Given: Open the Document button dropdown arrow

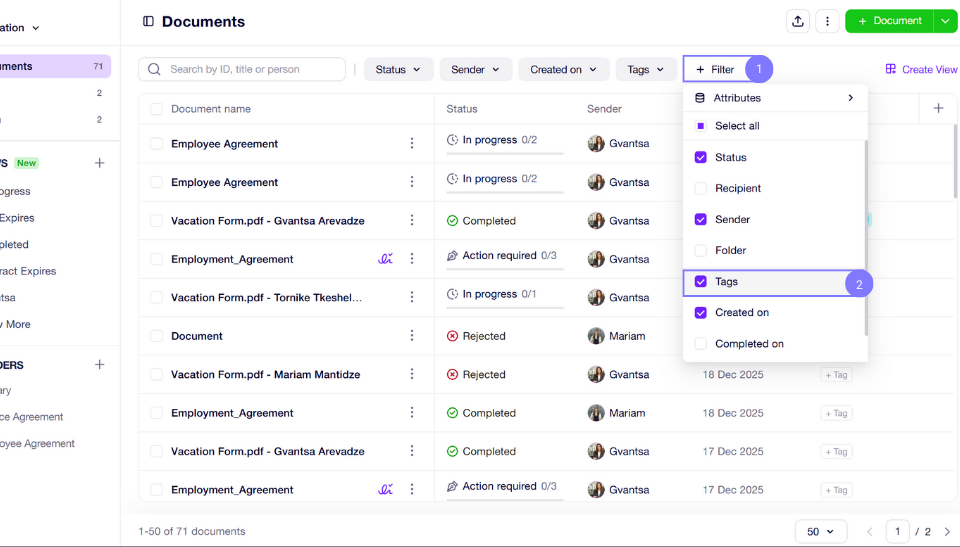Looking at the screenshot, I should (x=945, y=21).
